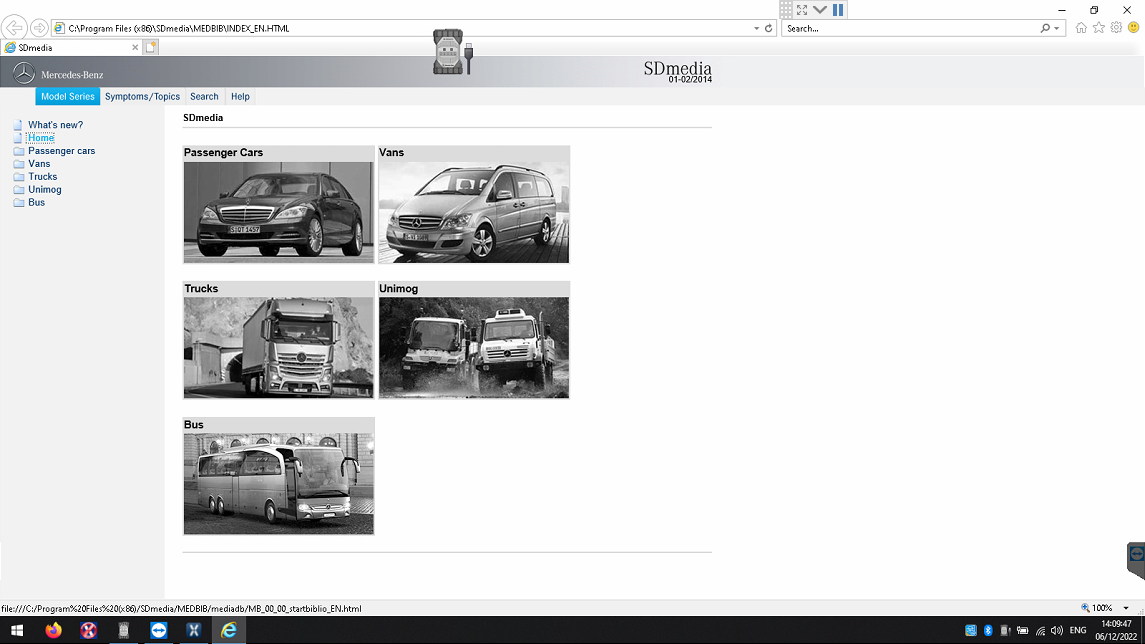This screenshot has width=1145, height=644.
Task: Open the Help menu tab
Action: (240, 97)
